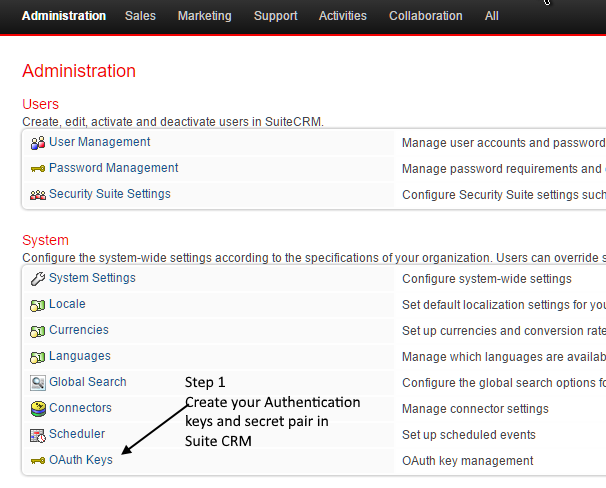Screen dimensions: 606x488
Task: Click the 'Users' section heading
Action: point(40,104)
